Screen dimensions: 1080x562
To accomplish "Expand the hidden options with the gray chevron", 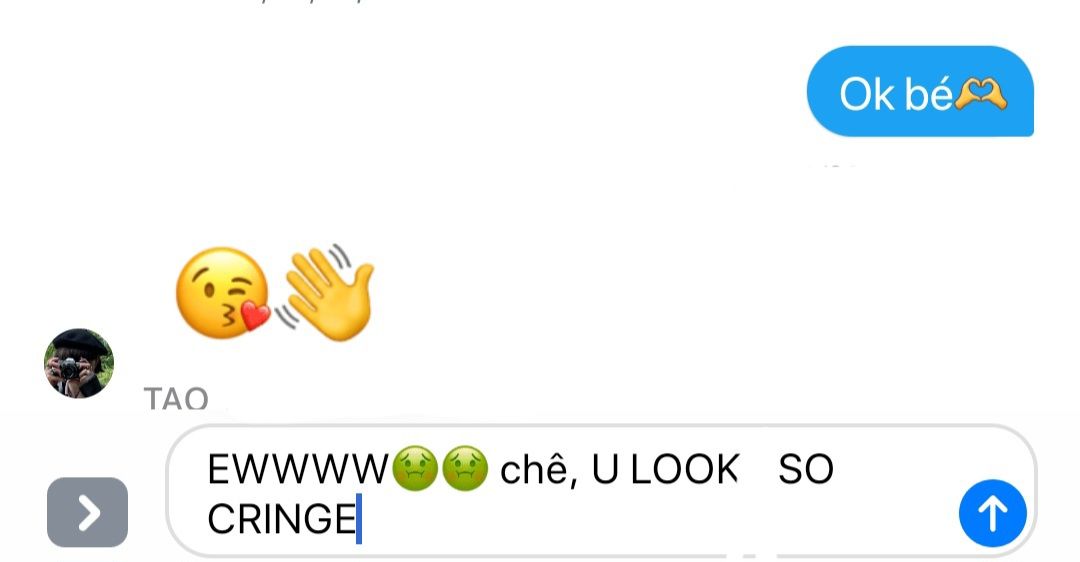I will tap(87, 512).
